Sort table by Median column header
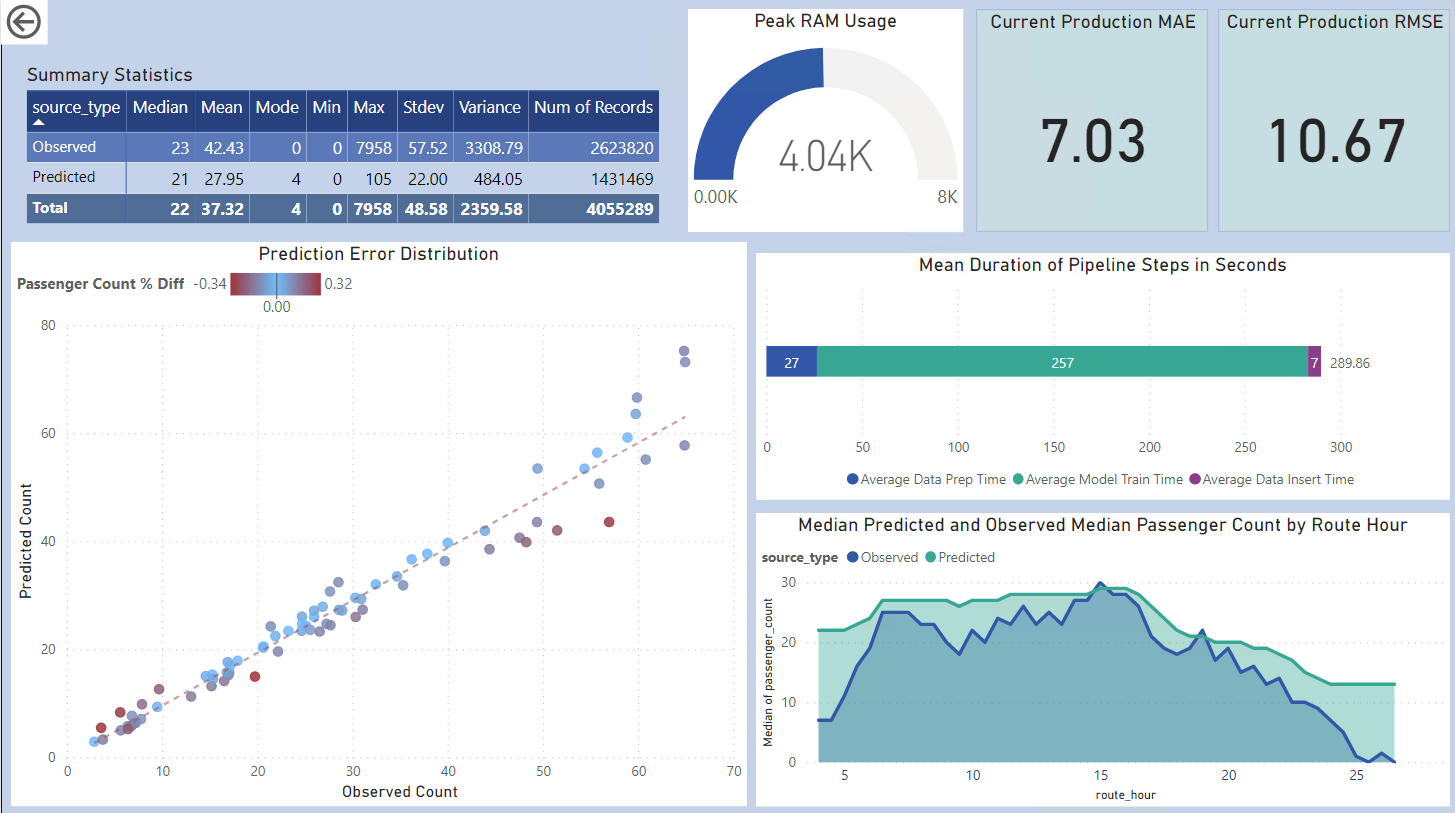Screen dimensions: 1455x813 click(160, 108)
